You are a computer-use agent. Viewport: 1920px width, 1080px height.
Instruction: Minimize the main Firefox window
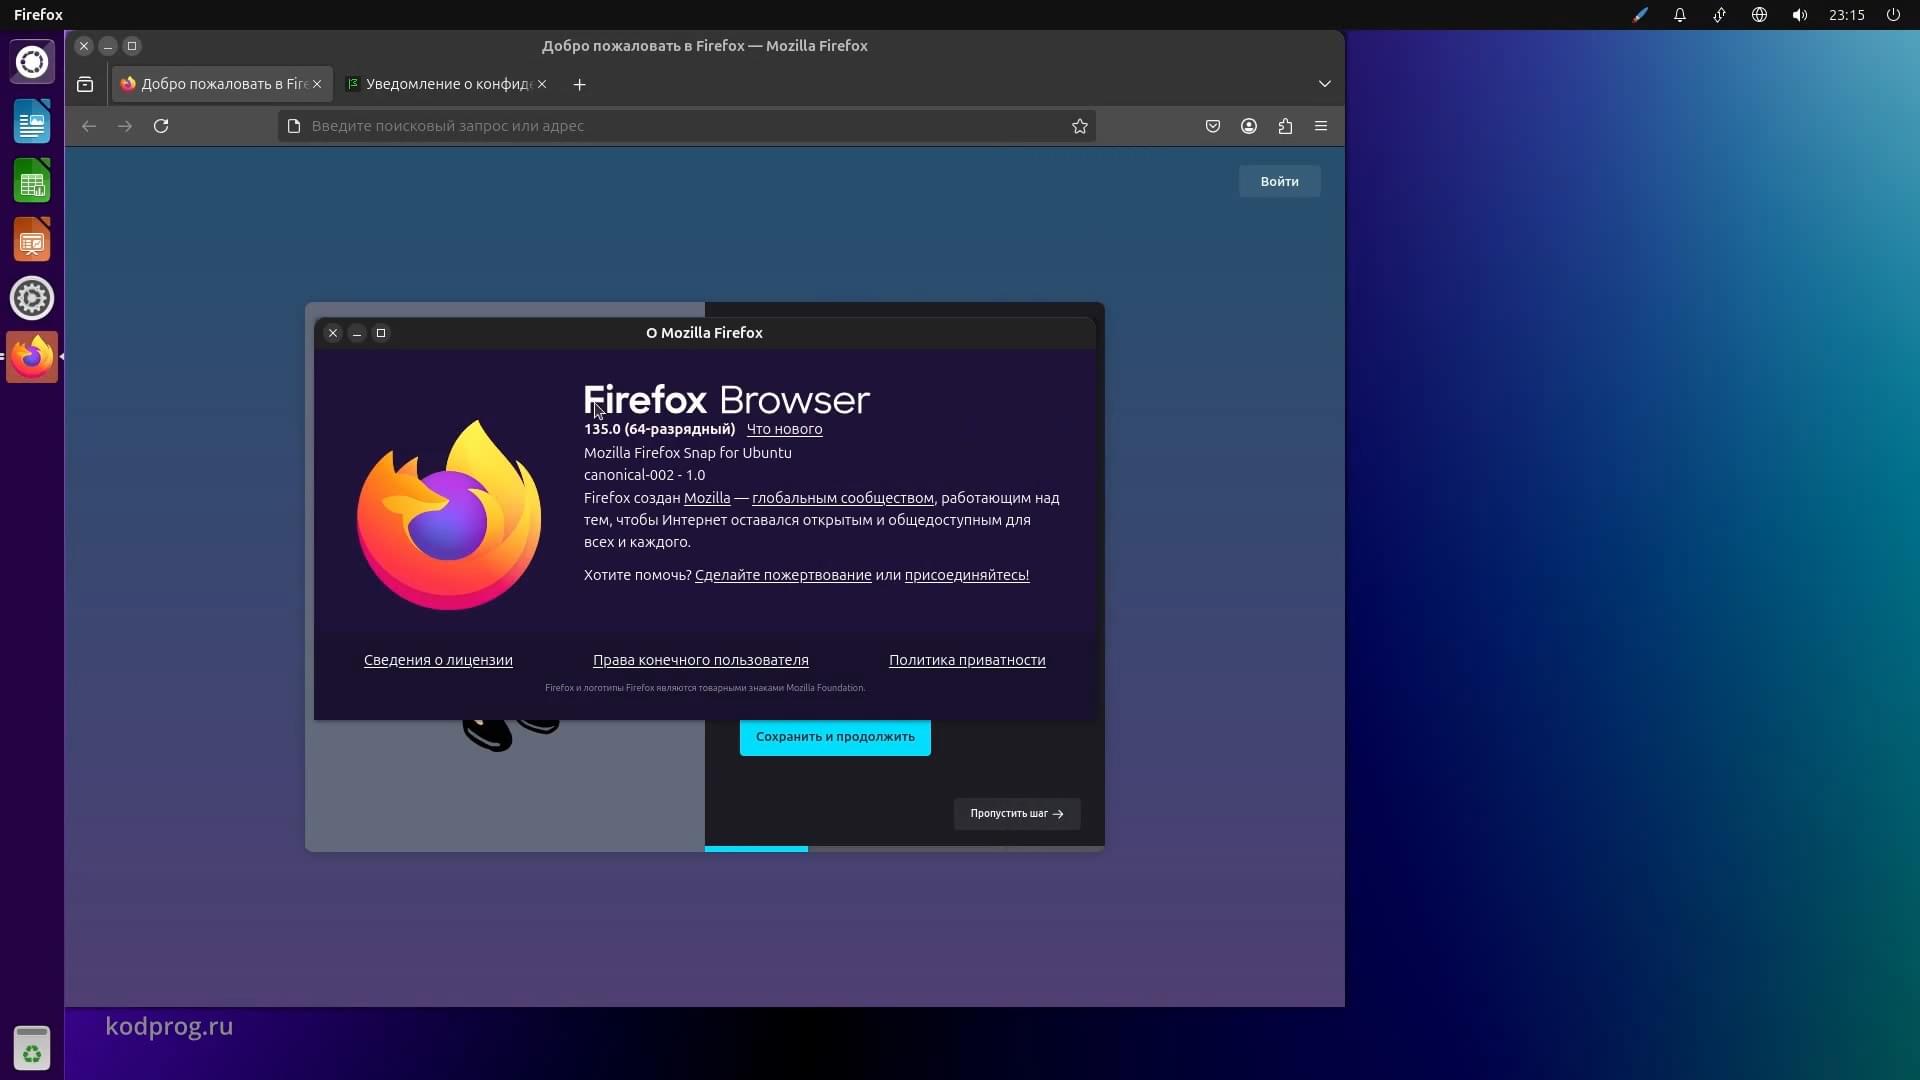coord(108,46)
